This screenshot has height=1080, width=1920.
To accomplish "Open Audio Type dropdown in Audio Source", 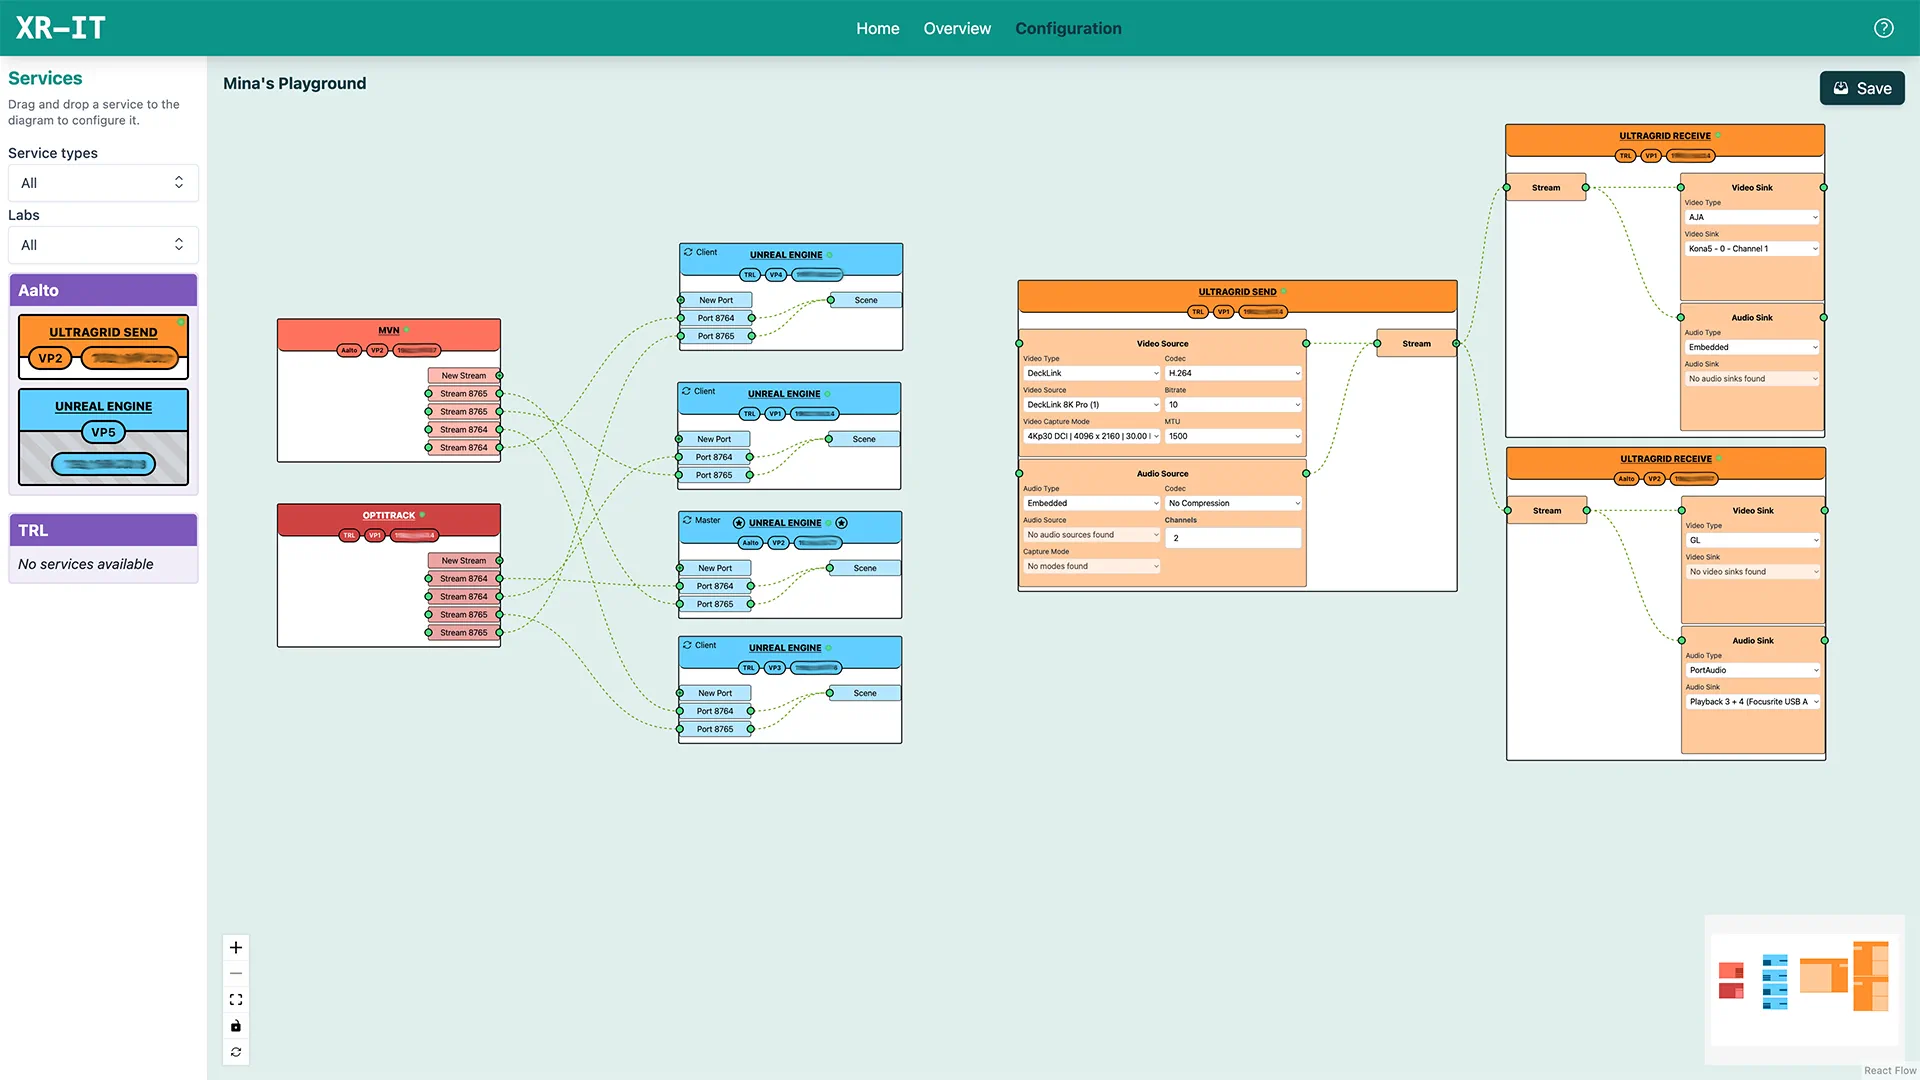I will click(x=1092, y=503).
